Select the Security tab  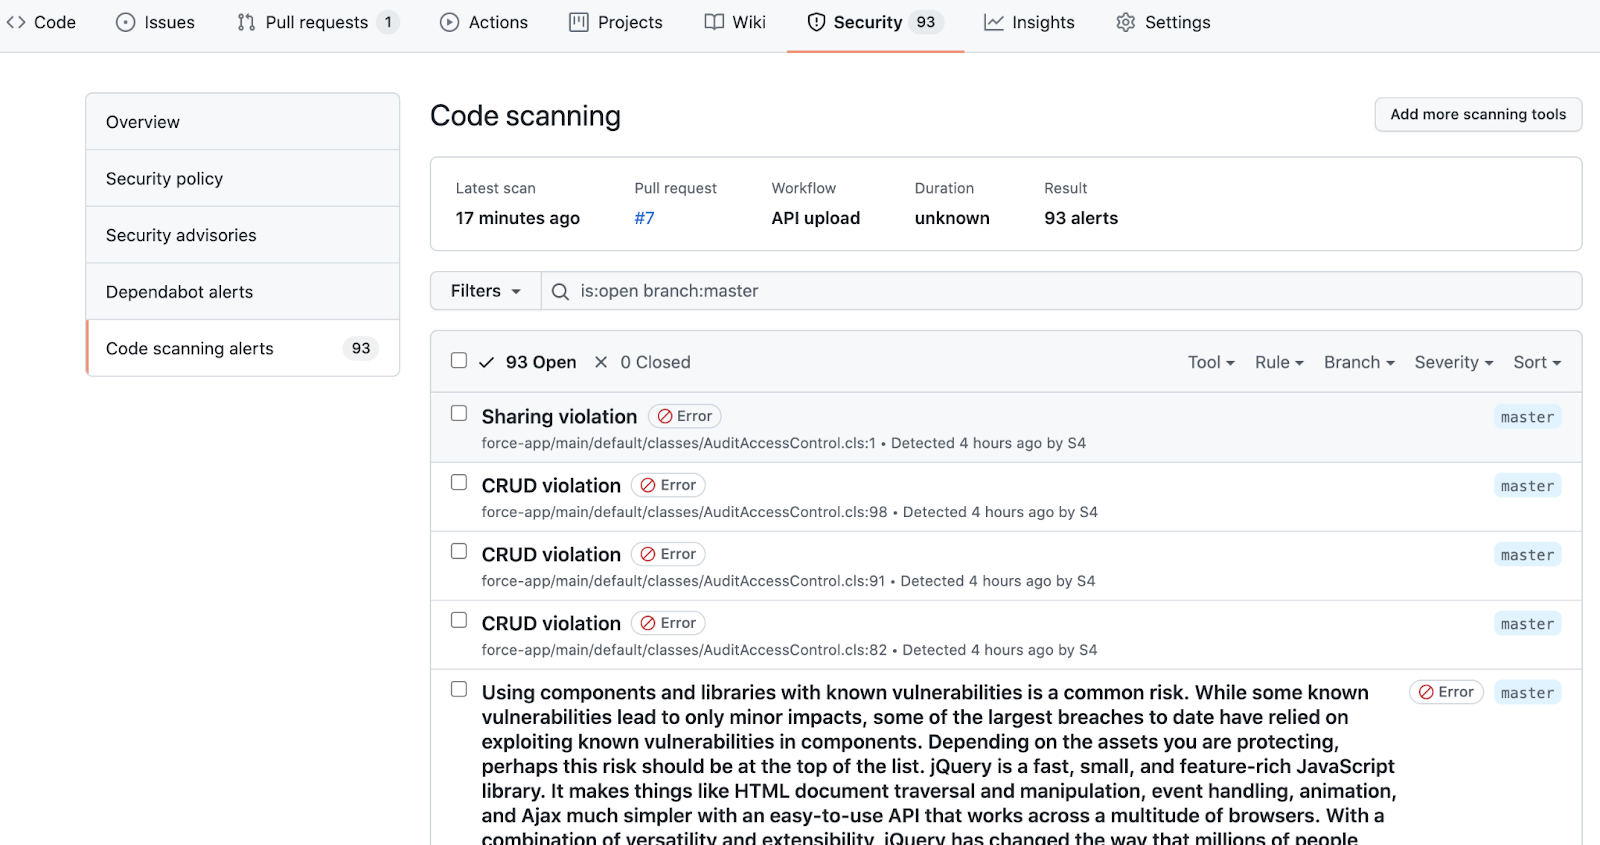(x=876, y=22)
